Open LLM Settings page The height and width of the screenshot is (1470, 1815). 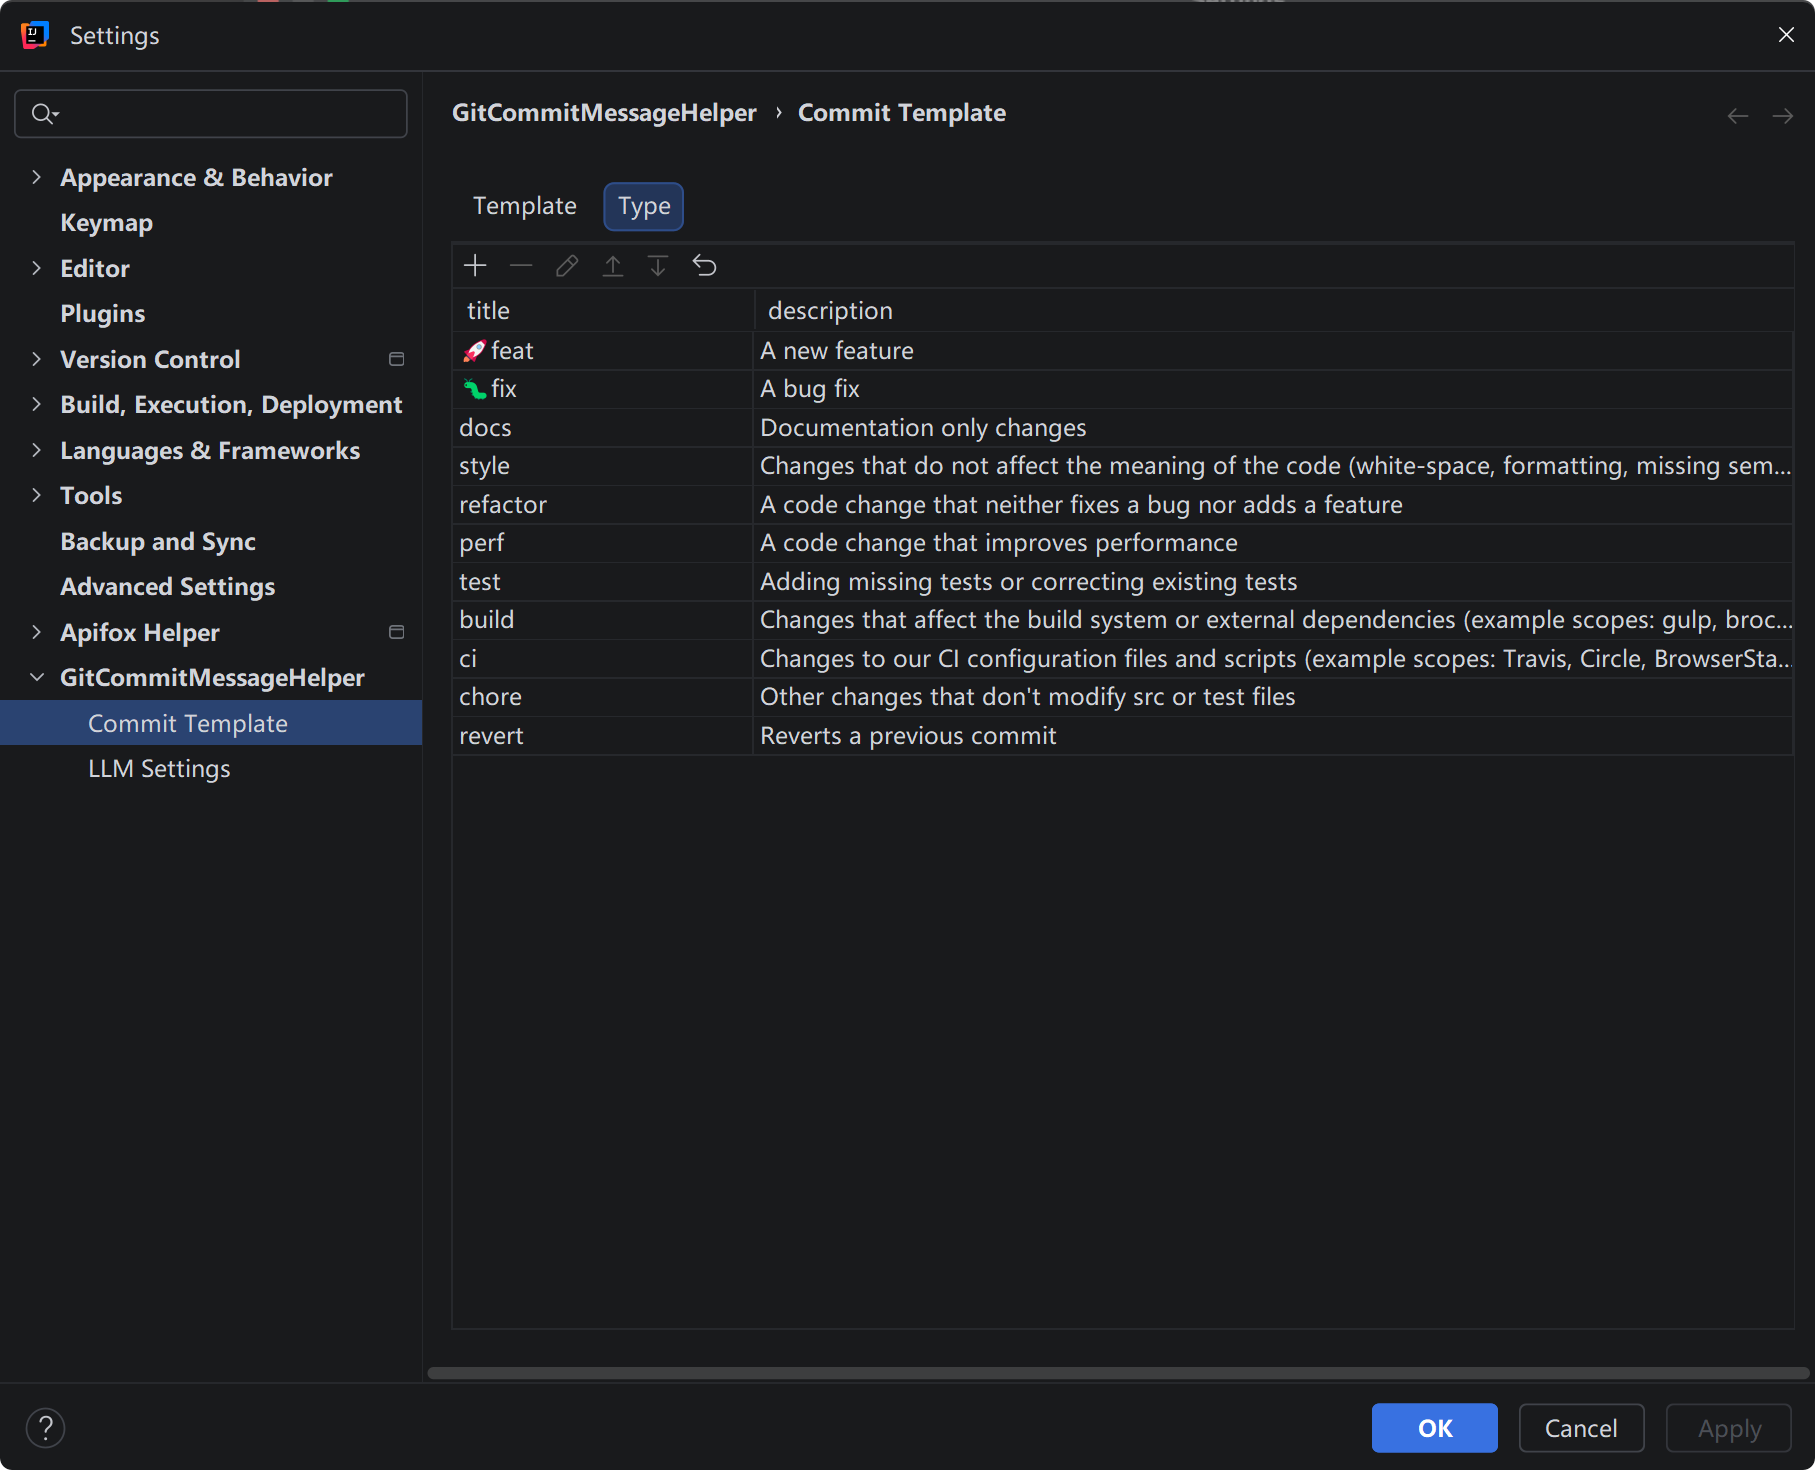pos(159,769)
